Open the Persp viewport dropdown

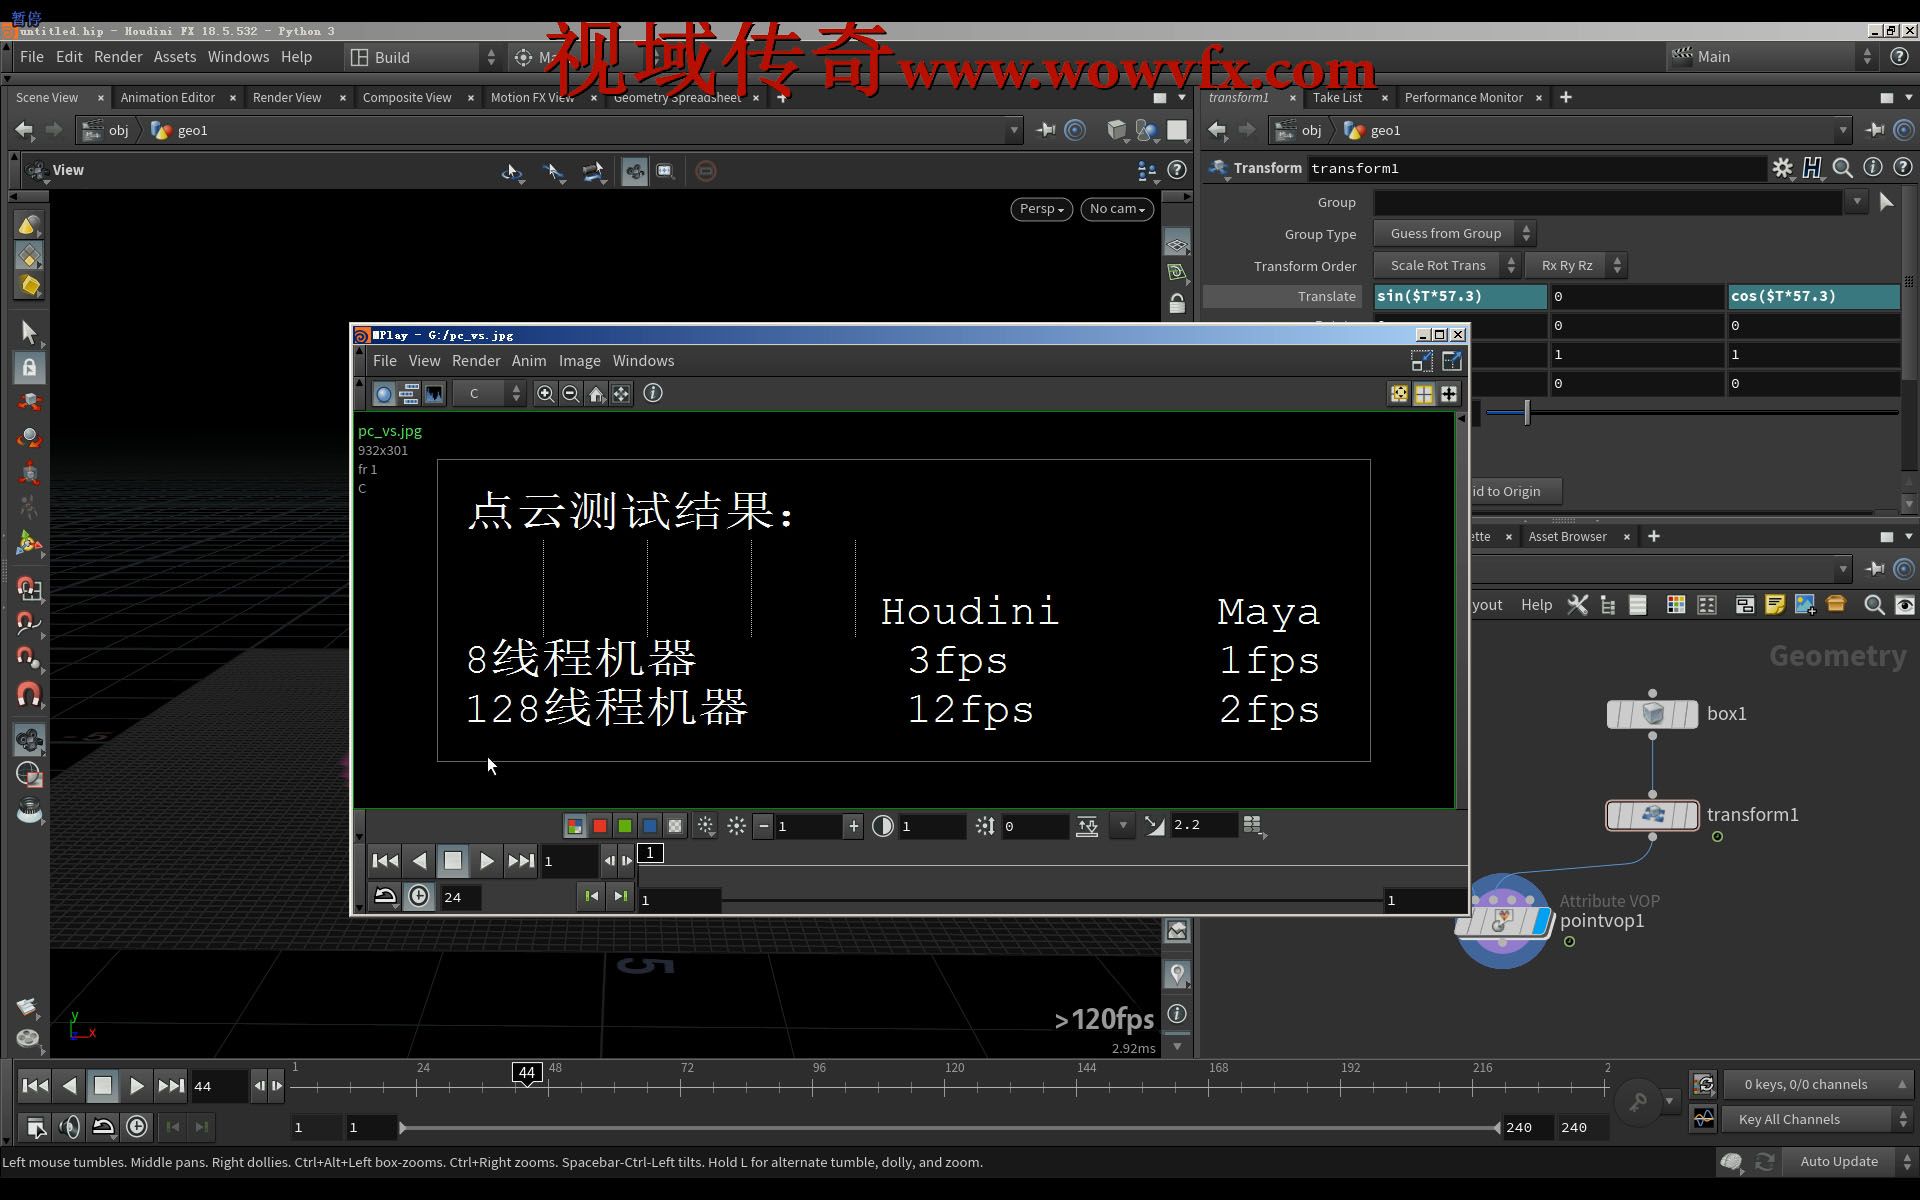coord(1042,209)
